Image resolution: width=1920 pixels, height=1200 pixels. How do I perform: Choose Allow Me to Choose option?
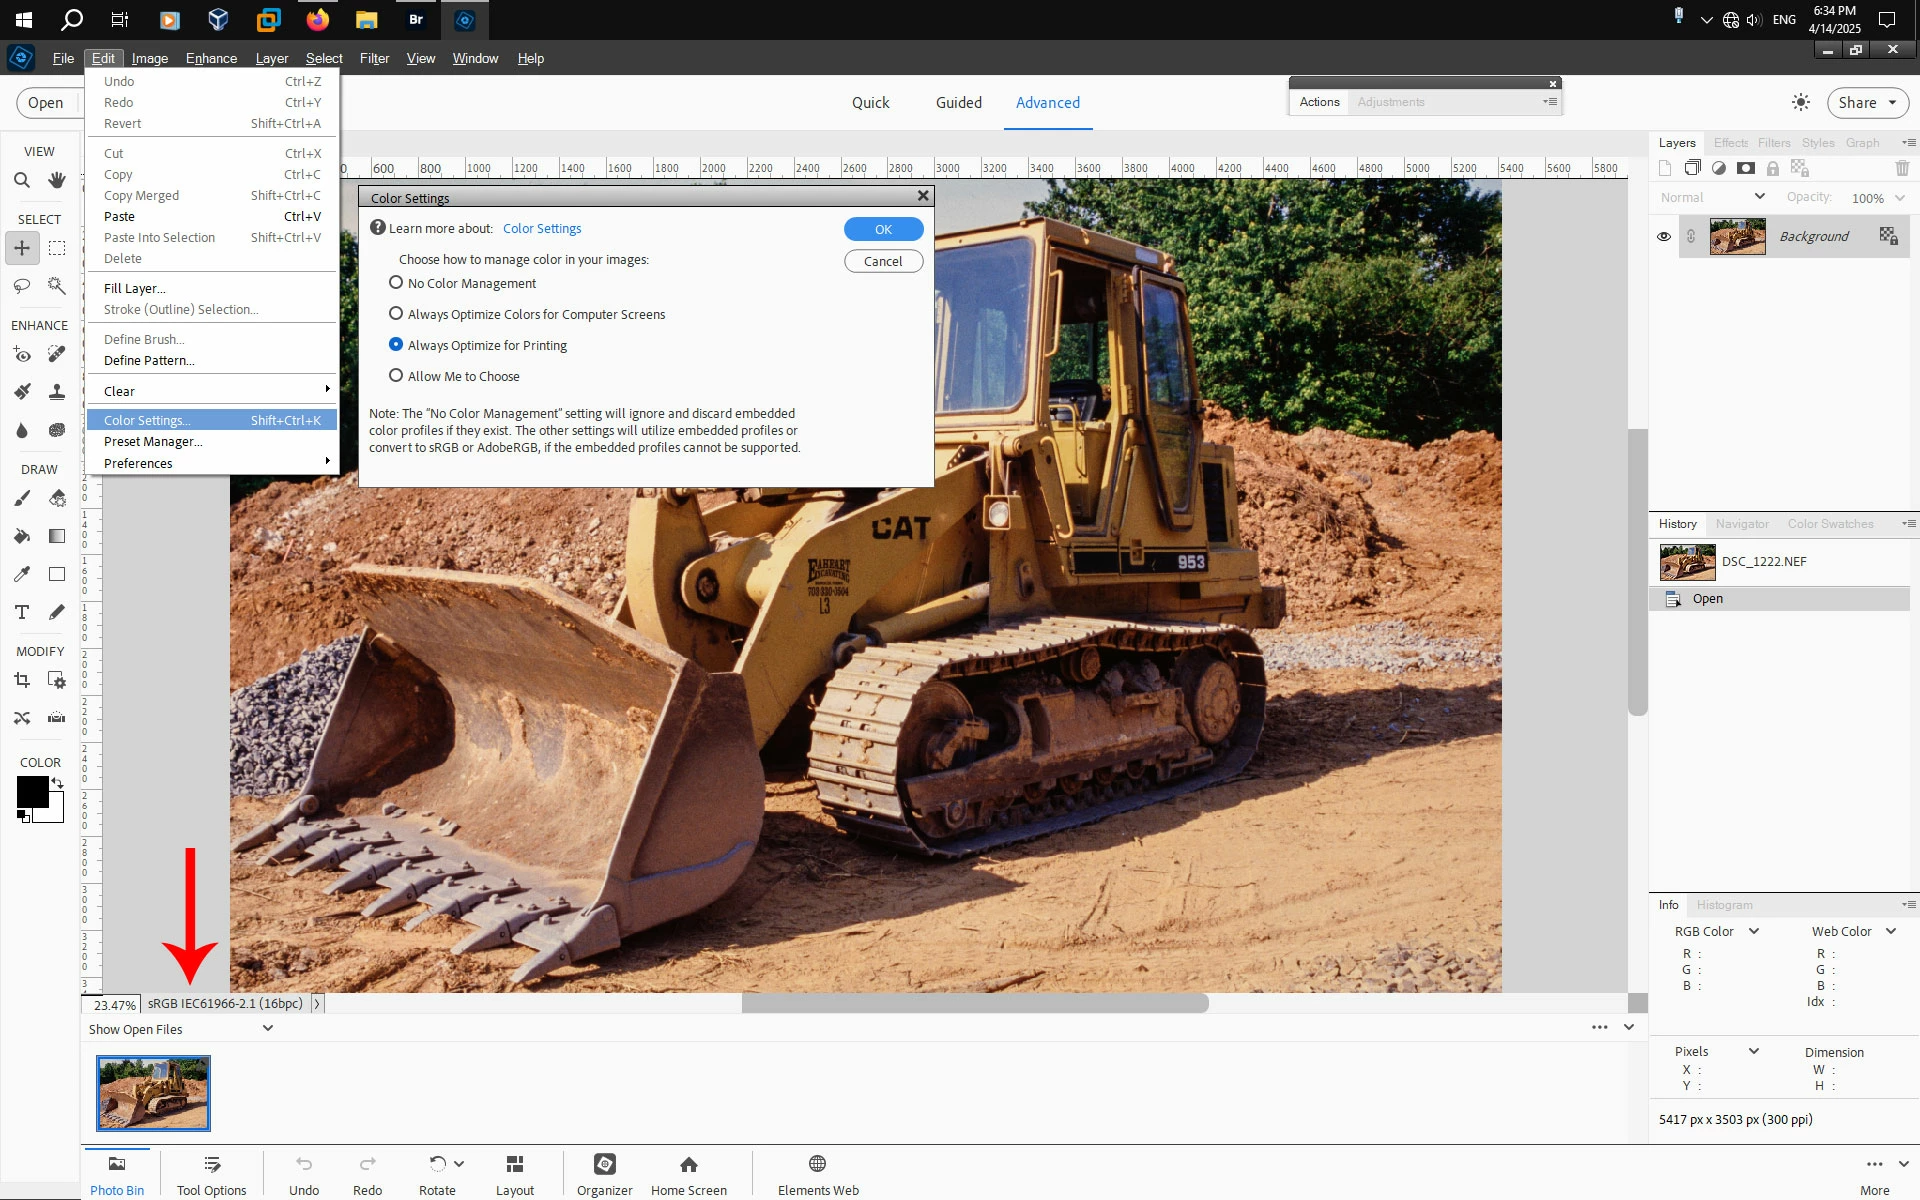396,376
